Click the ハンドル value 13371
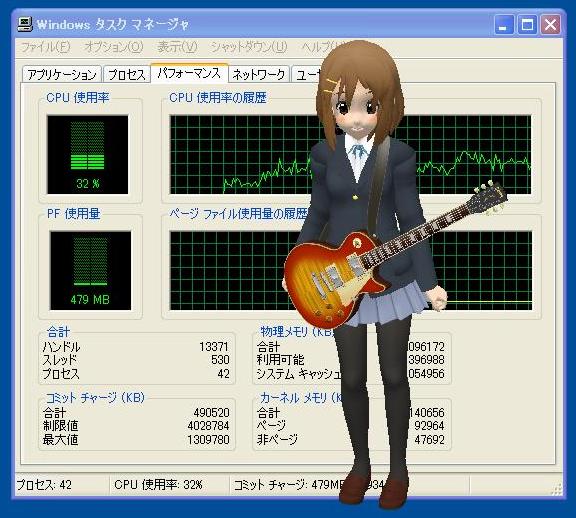576x518 pixels. tap(214, 346)
